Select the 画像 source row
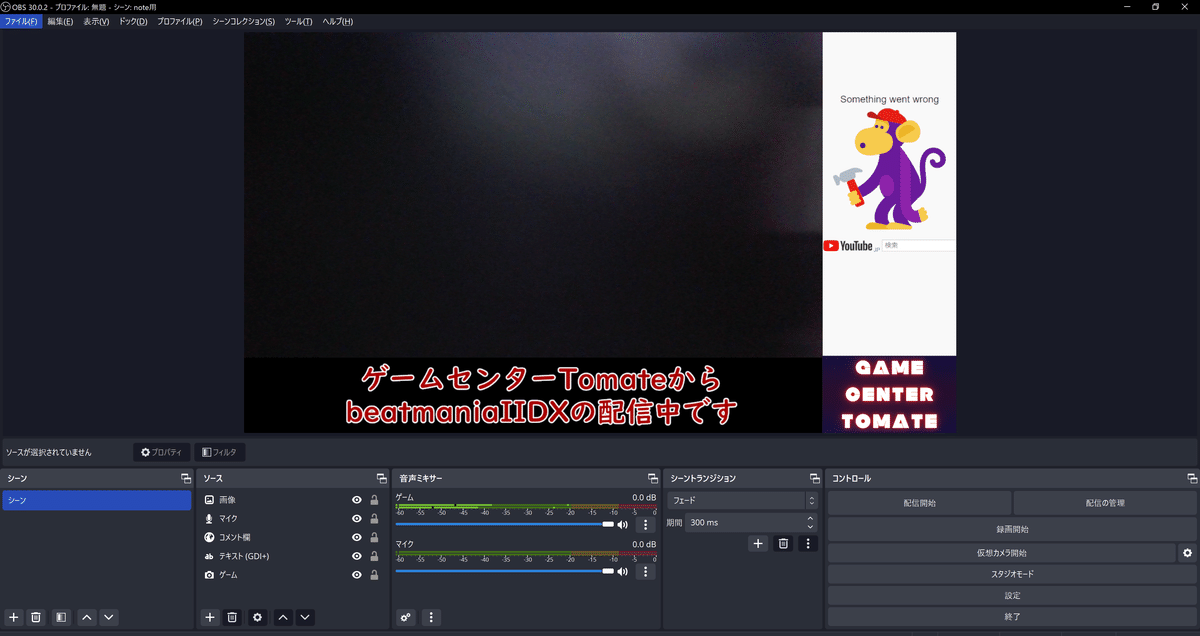This screenshot has width=1200, height=636. (x=292, y=500)
